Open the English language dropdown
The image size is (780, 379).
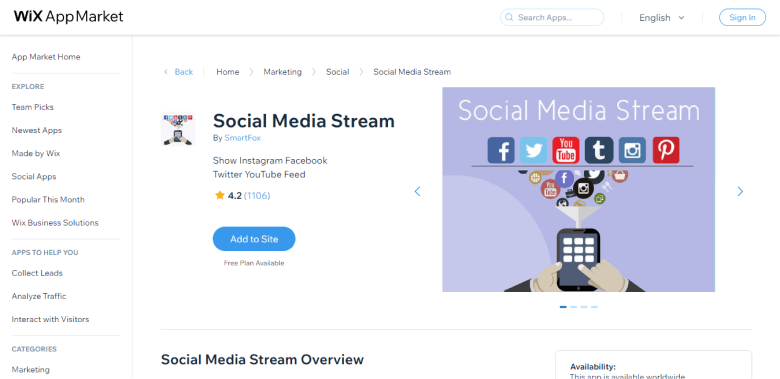point(662,18)
